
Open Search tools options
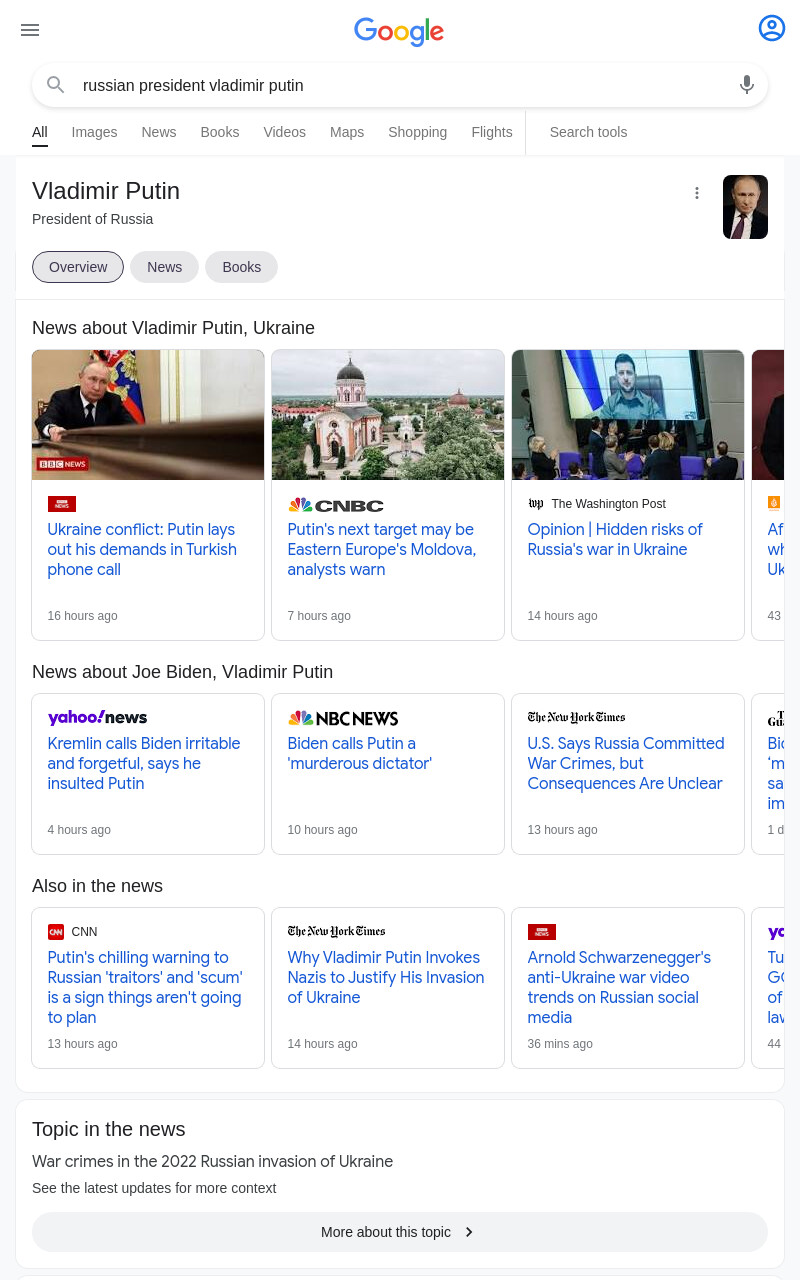pos(588,132)
